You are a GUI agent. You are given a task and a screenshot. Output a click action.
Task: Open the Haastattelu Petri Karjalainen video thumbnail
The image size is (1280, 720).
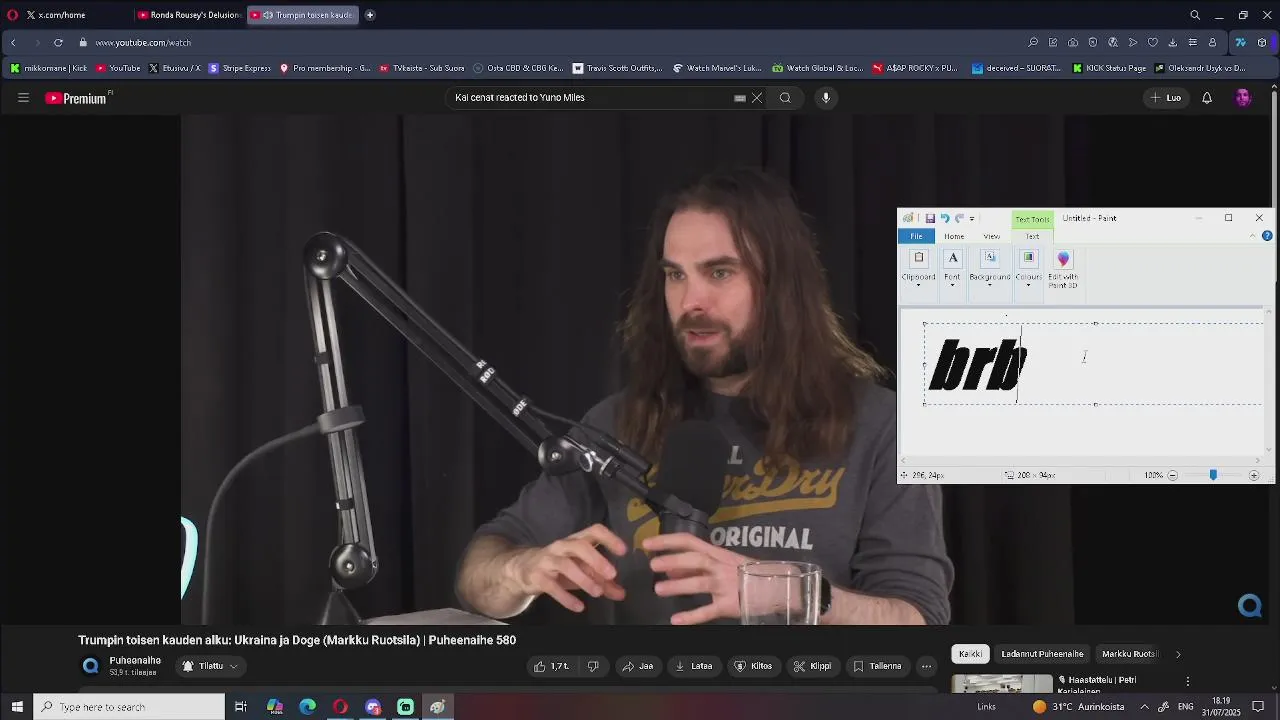(x=1002, y=685)
